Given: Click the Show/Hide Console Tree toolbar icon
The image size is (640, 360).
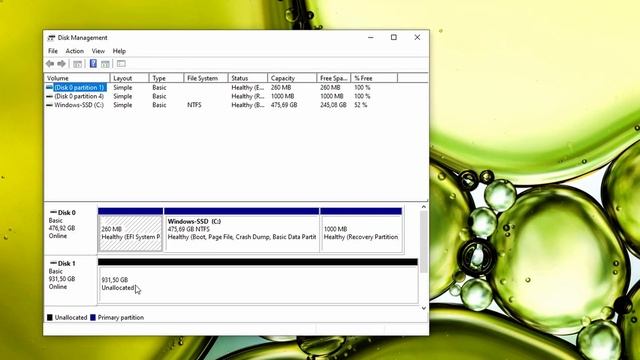Looking at the screenshot, I should point(78,64).
